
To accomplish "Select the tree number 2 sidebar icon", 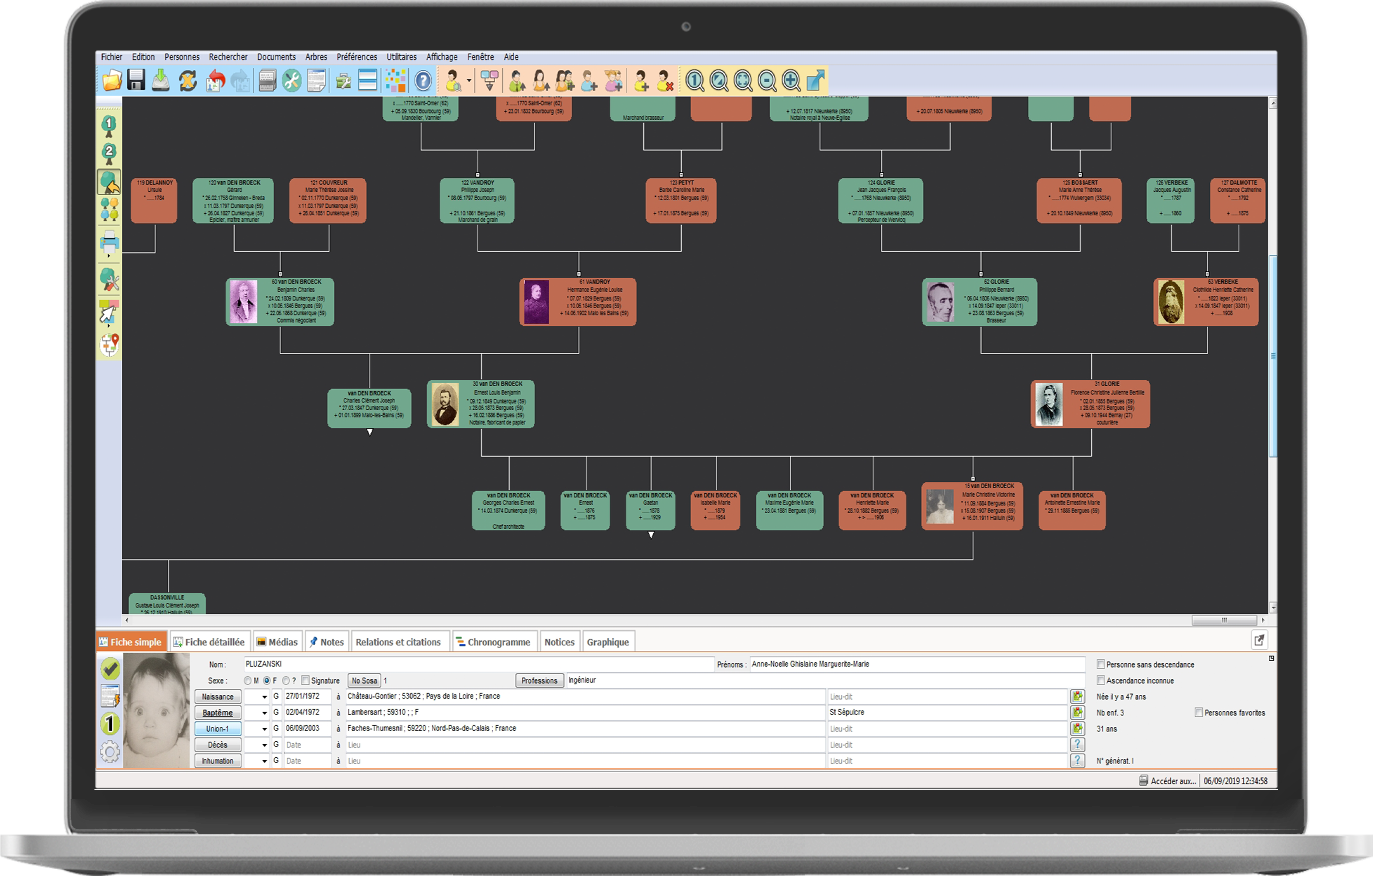I will [x=109, y=153].
